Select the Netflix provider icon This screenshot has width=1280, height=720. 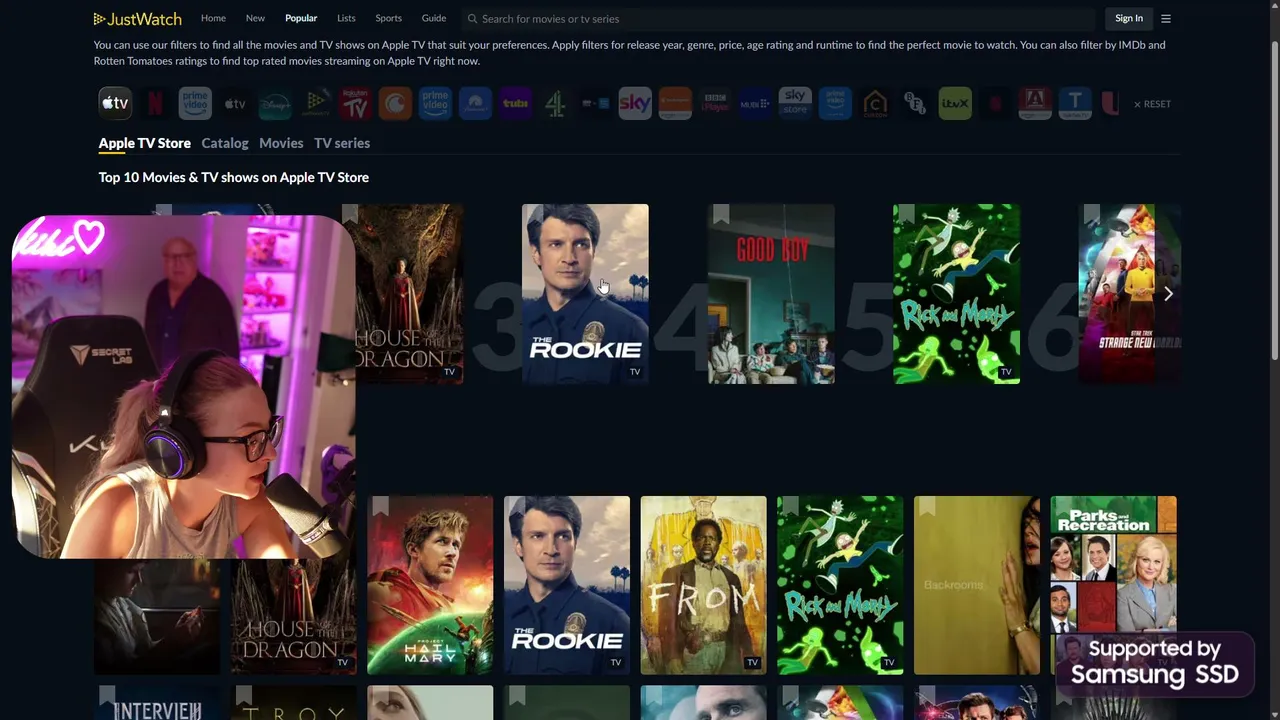155,103
